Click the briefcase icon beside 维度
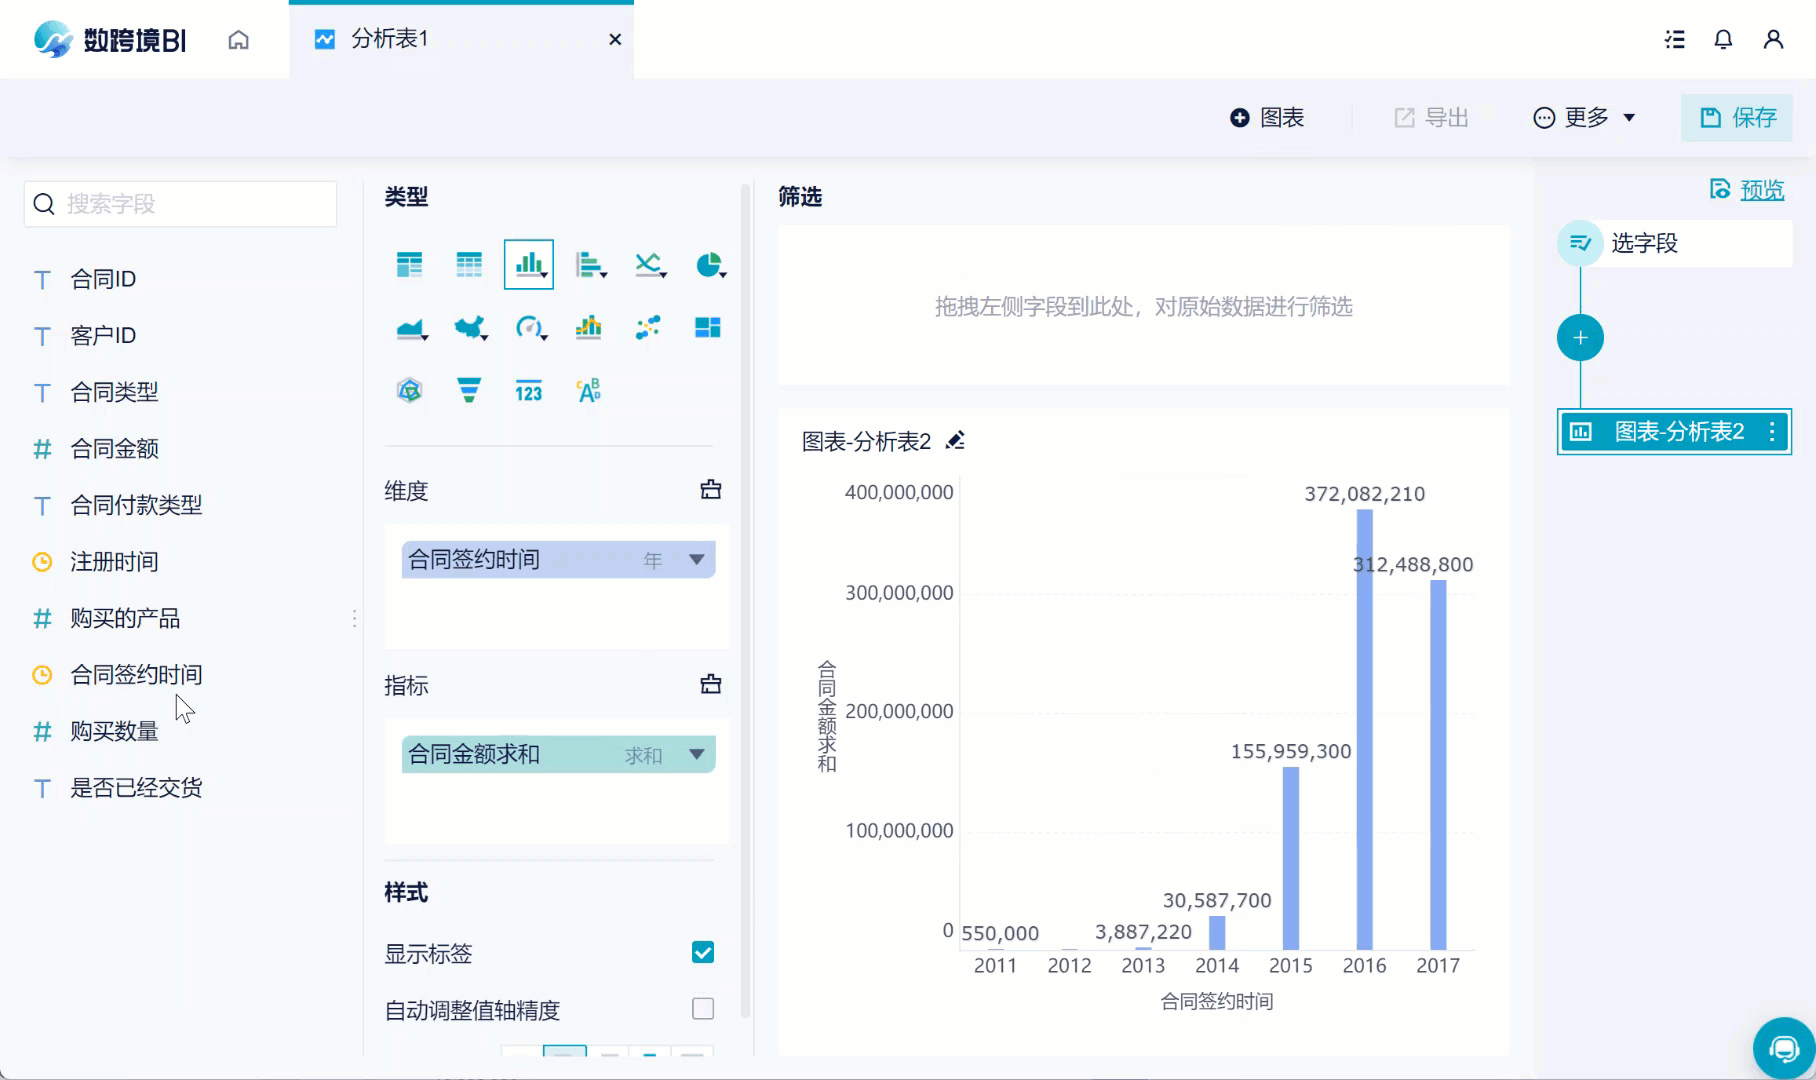Screen dimensions: 1816x1080 [711, 490]
